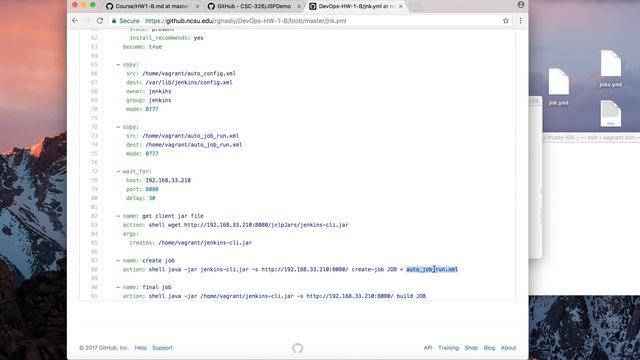Click 'final job' name text

(x=157, y=287)
